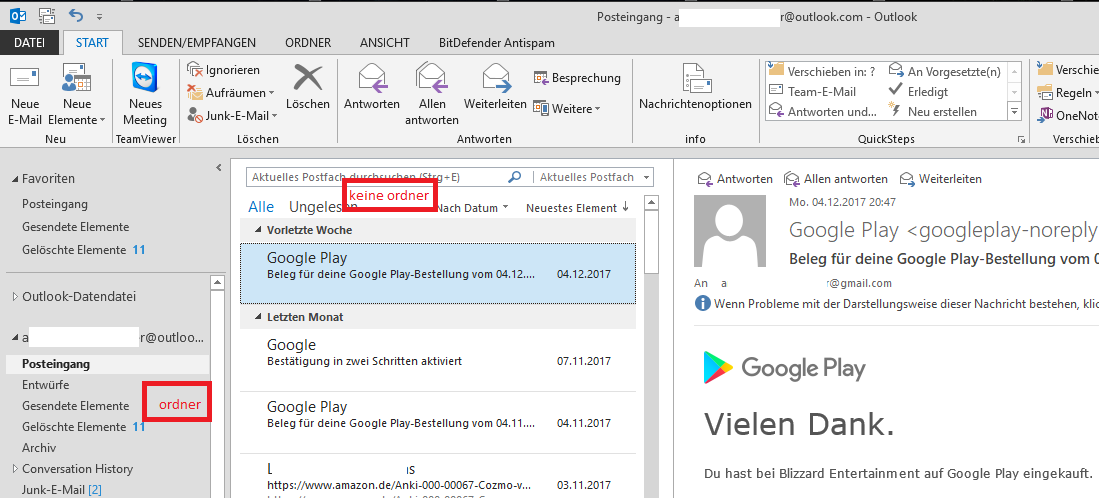Viewport: 1099px width, 498px height.
Task: Open Gesendete Elemente under Favoriten
Action: pyautogui.click(x=76, y=227)
